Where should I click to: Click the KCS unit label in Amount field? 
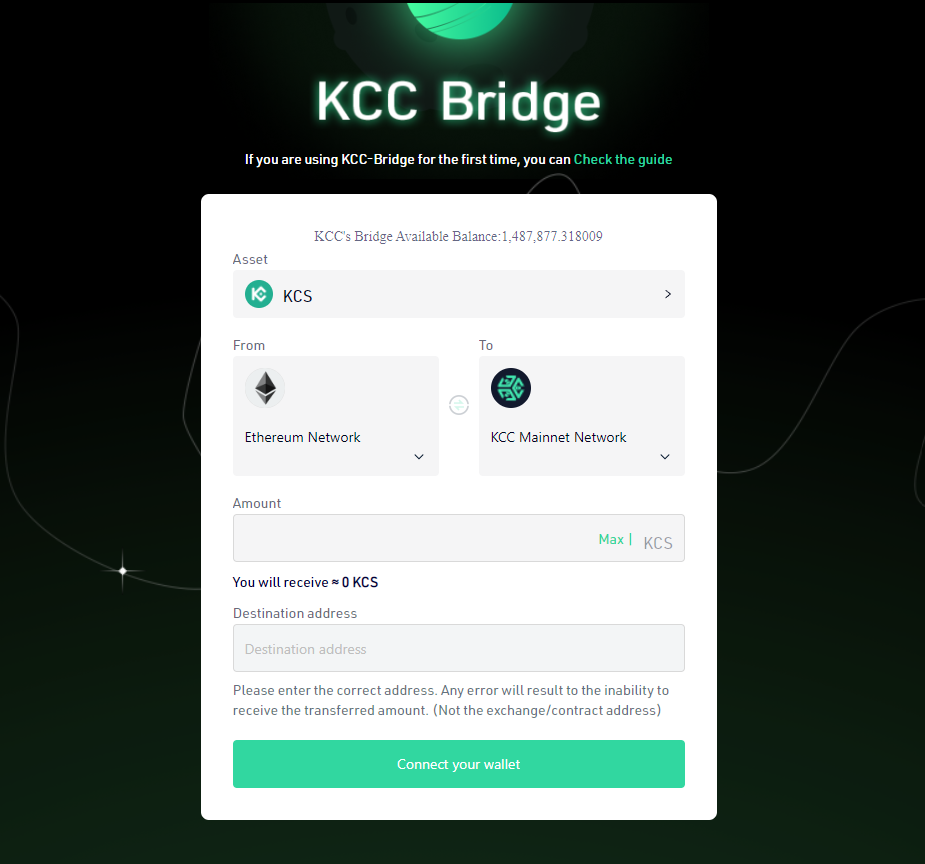click(658, 543)
